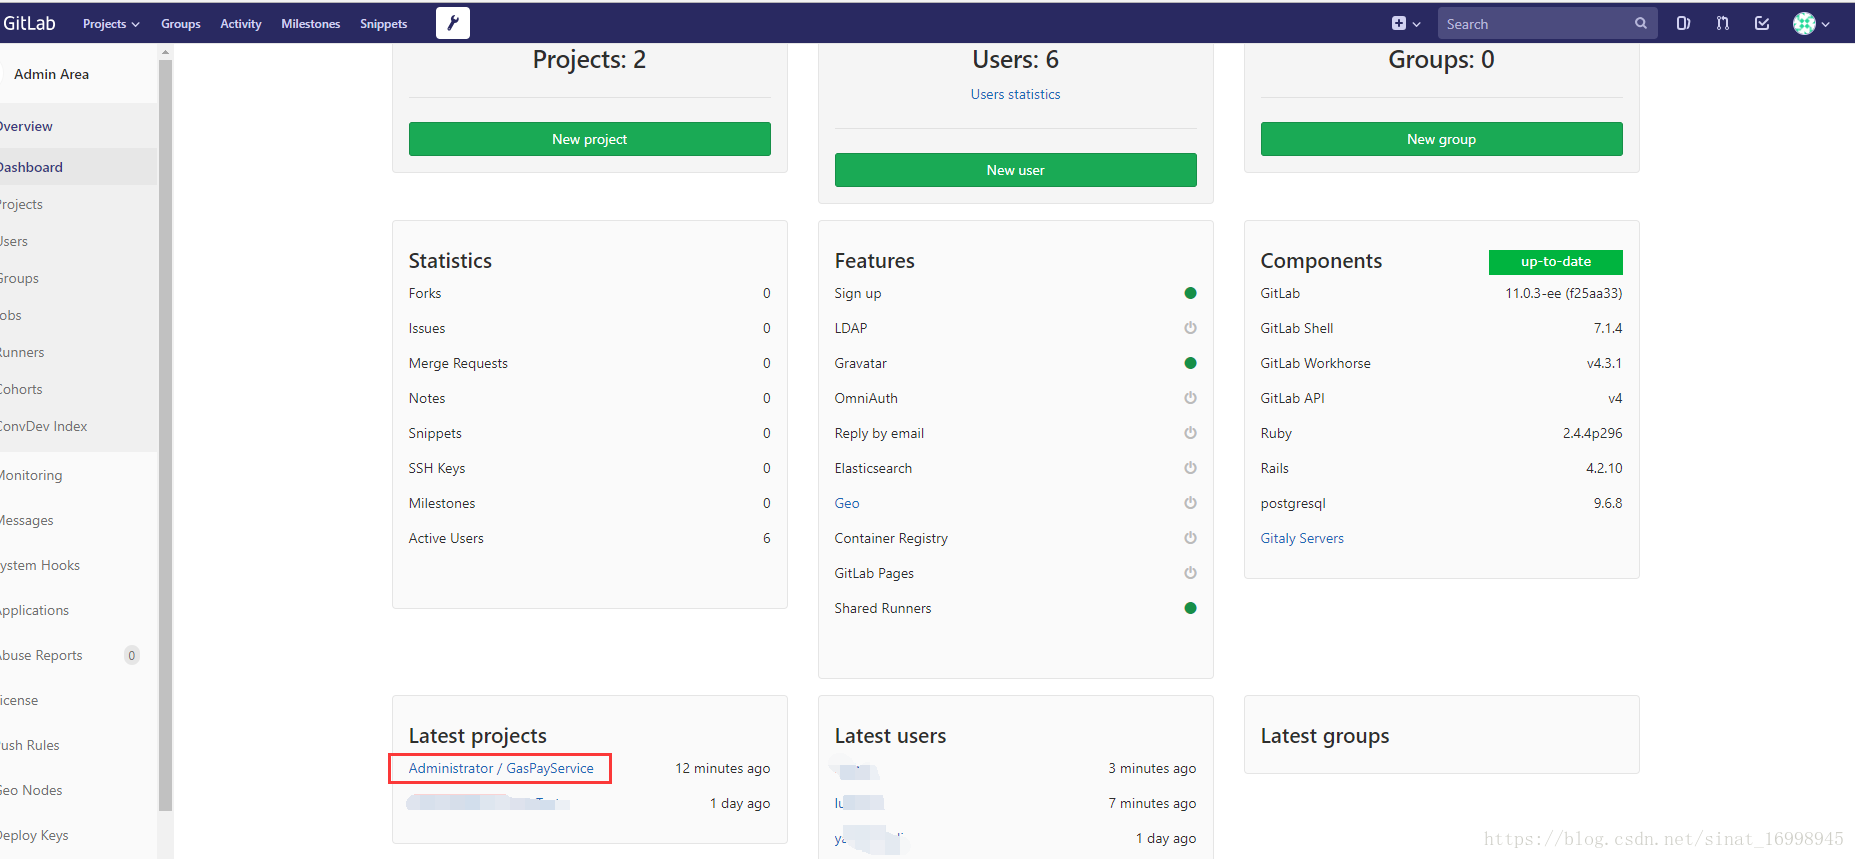The height and width of the screenshot is (859, 1855).
Task: Click the '3 minutes ago' user timestamp
Action: [1152, 768]
